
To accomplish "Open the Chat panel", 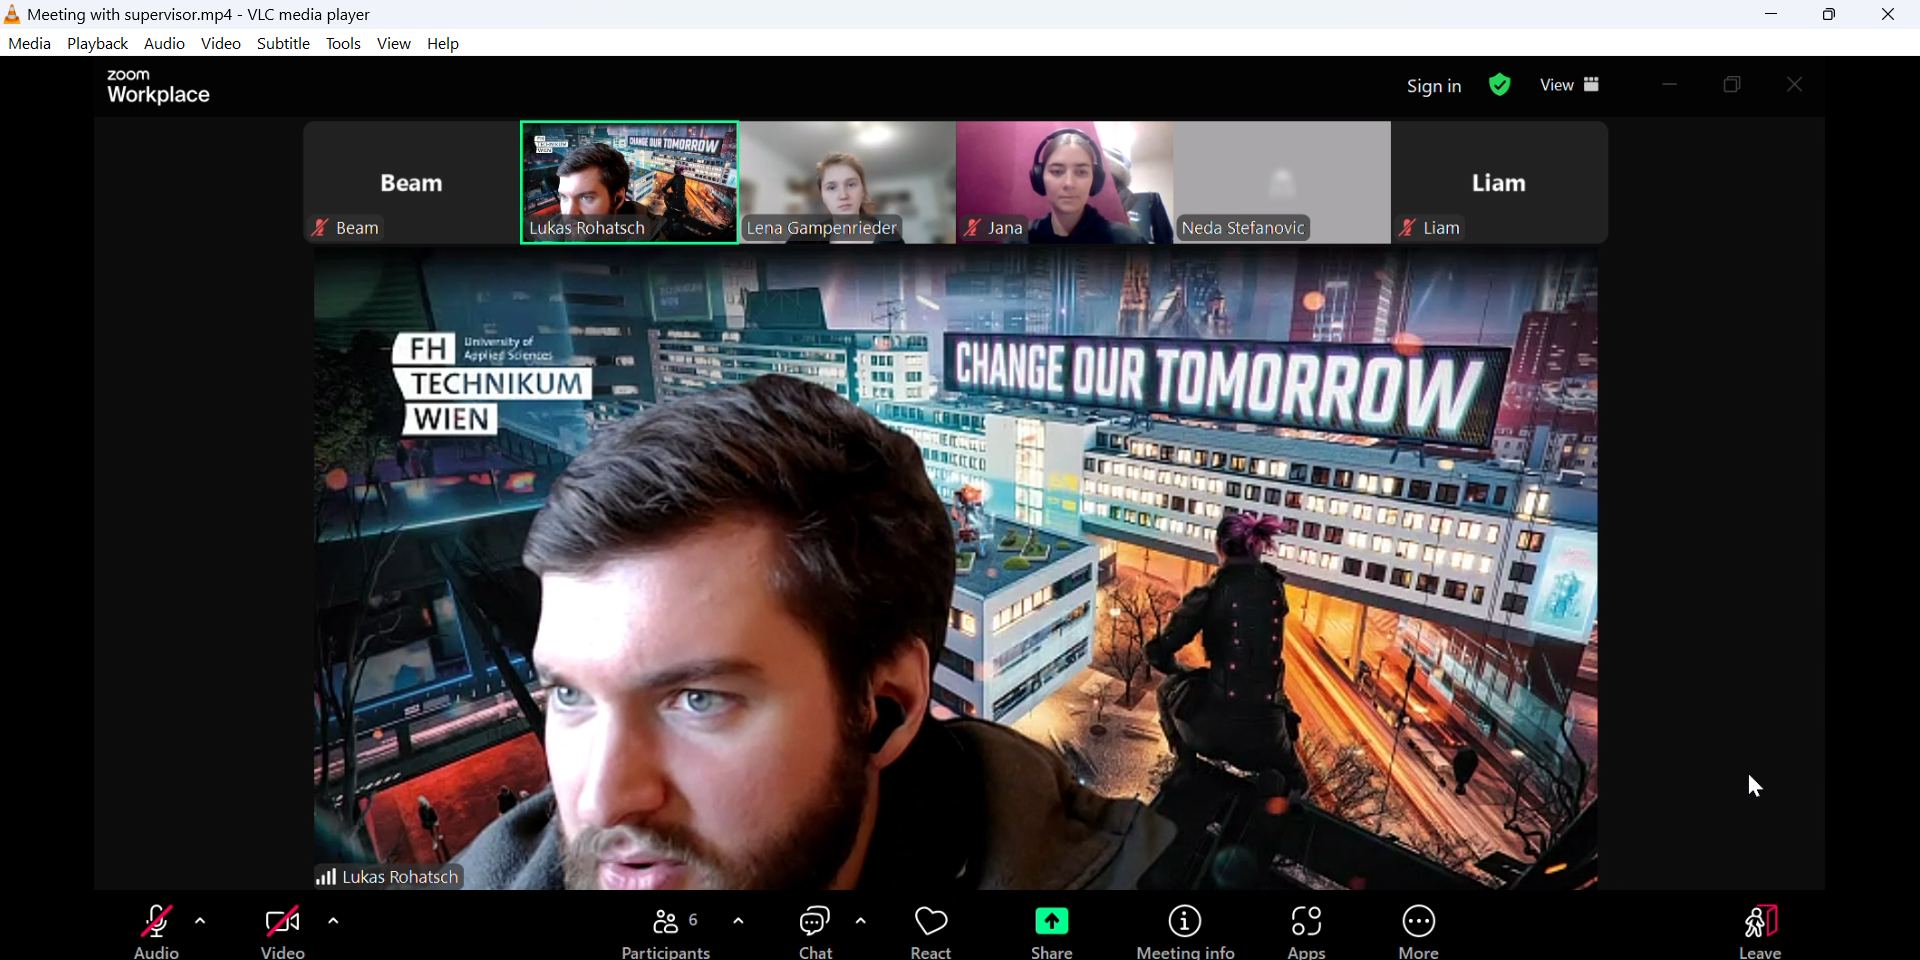I will [816, 931].
